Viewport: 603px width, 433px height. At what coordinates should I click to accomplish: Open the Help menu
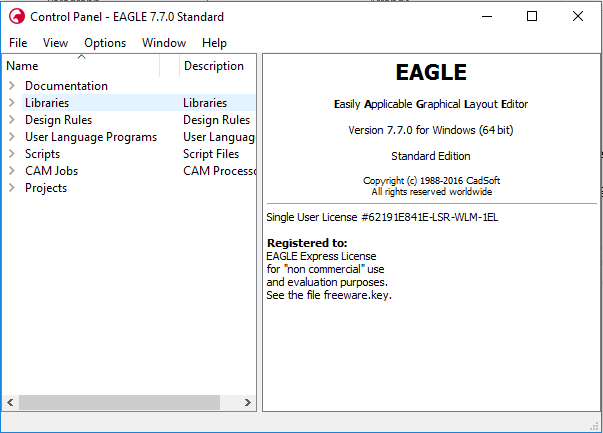pos(214,43)
